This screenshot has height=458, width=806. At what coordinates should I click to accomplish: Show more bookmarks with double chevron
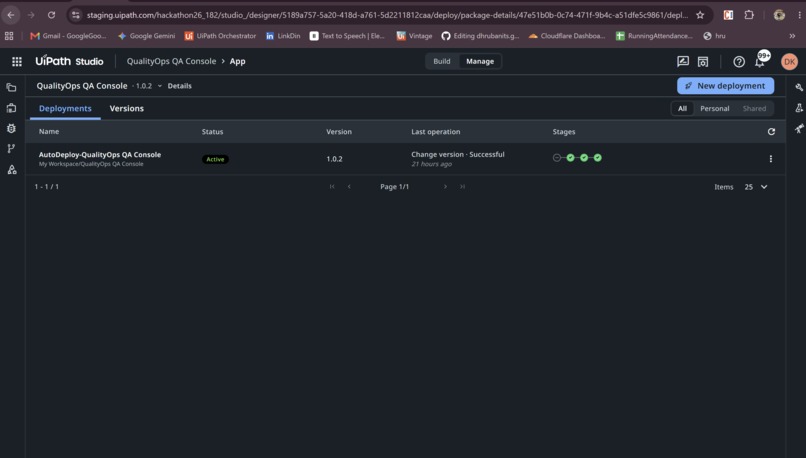click(x=792, y=36)
